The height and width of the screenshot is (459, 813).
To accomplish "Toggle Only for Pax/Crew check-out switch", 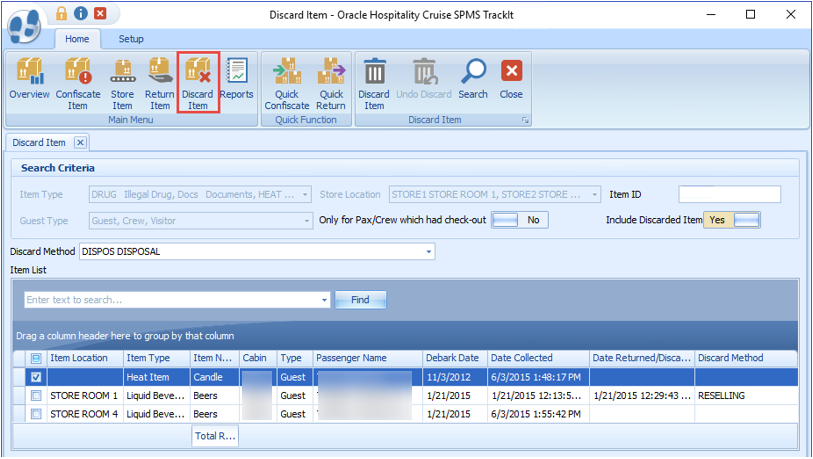I will click(520, 220).
